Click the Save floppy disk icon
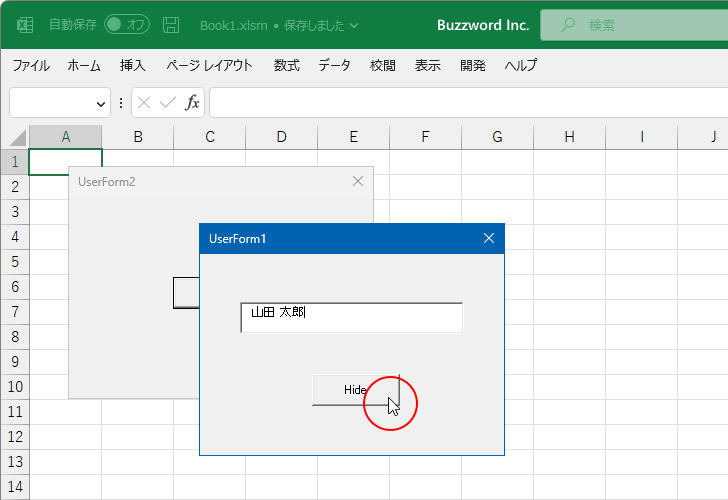This screenshot has height=500, width=728. [x=171, y=25]
